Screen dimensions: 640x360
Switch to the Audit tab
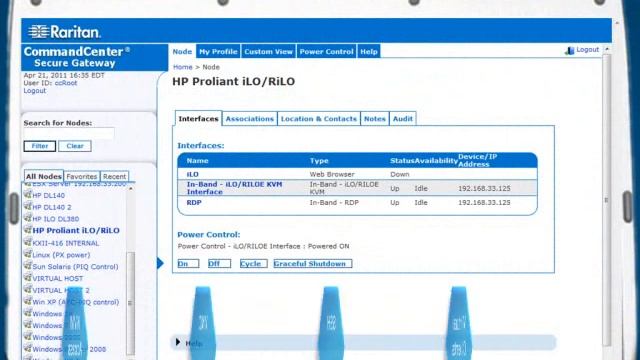coord(403,119)
